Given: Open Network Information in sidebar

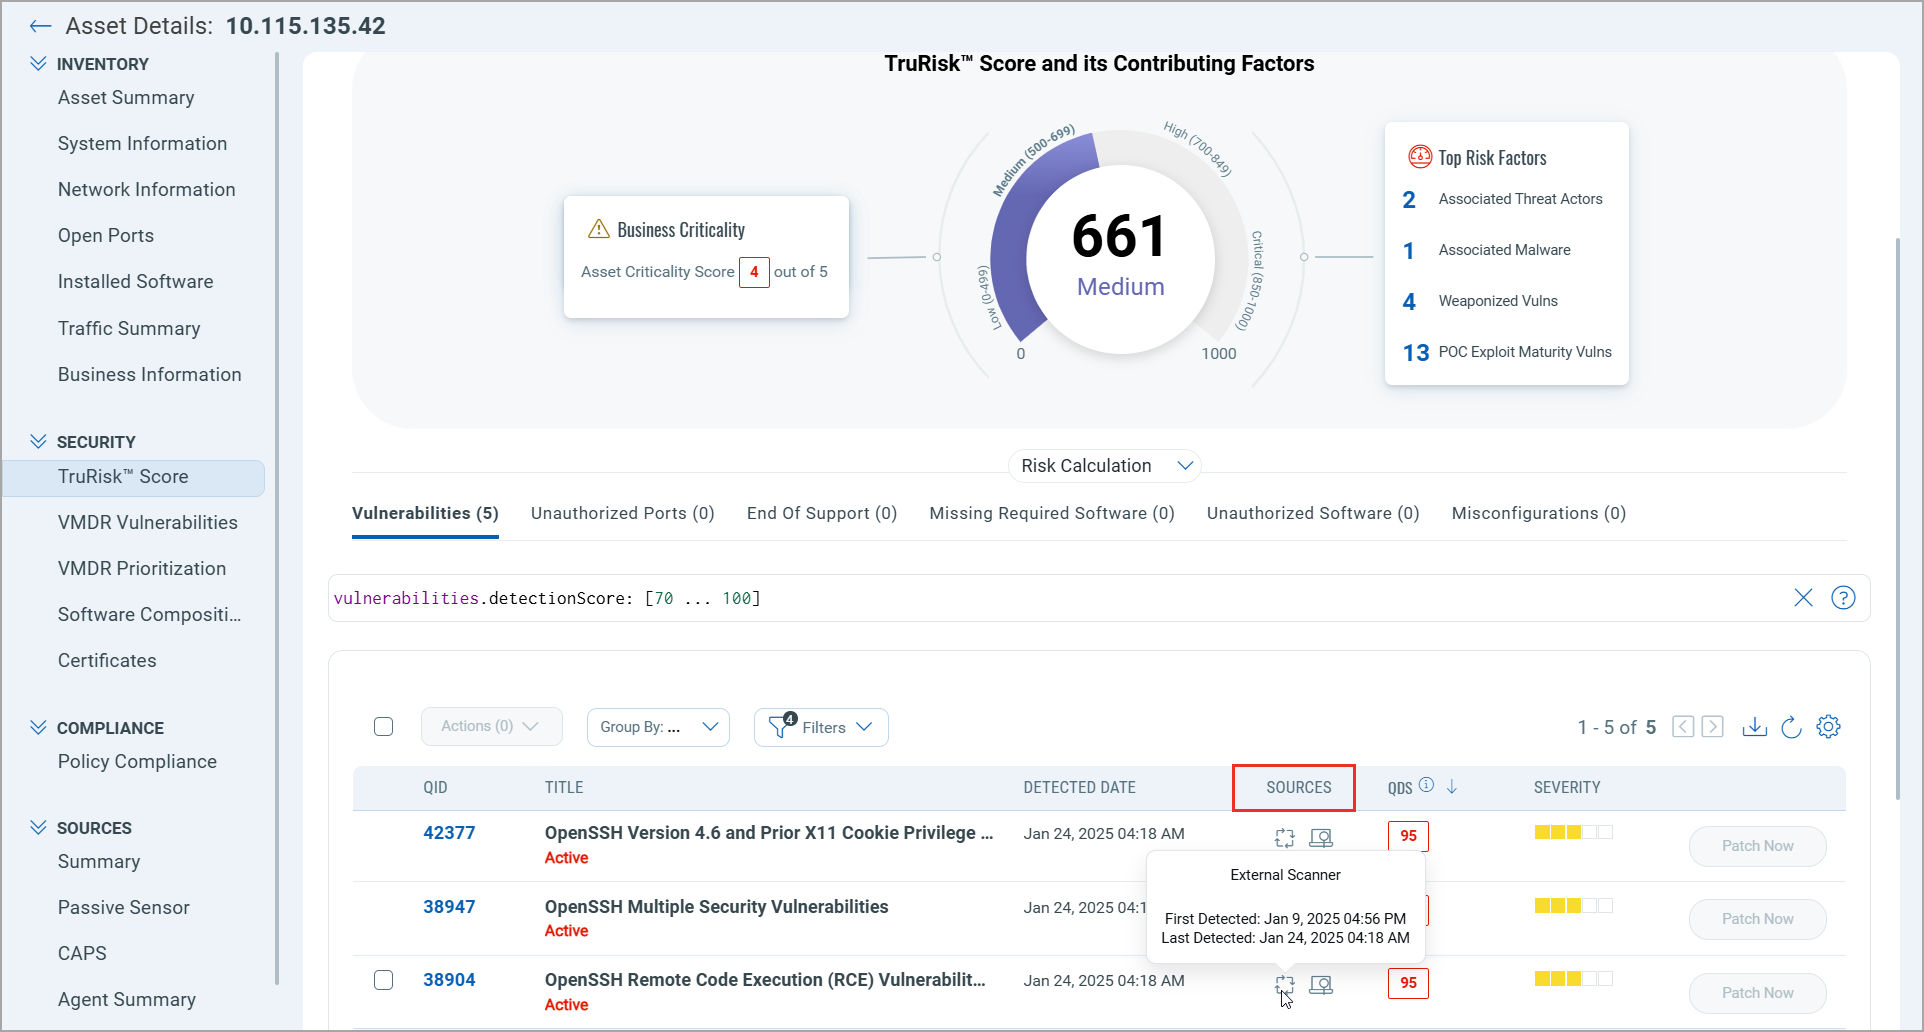Looking at the screenshot, I should tap(146, 189).
